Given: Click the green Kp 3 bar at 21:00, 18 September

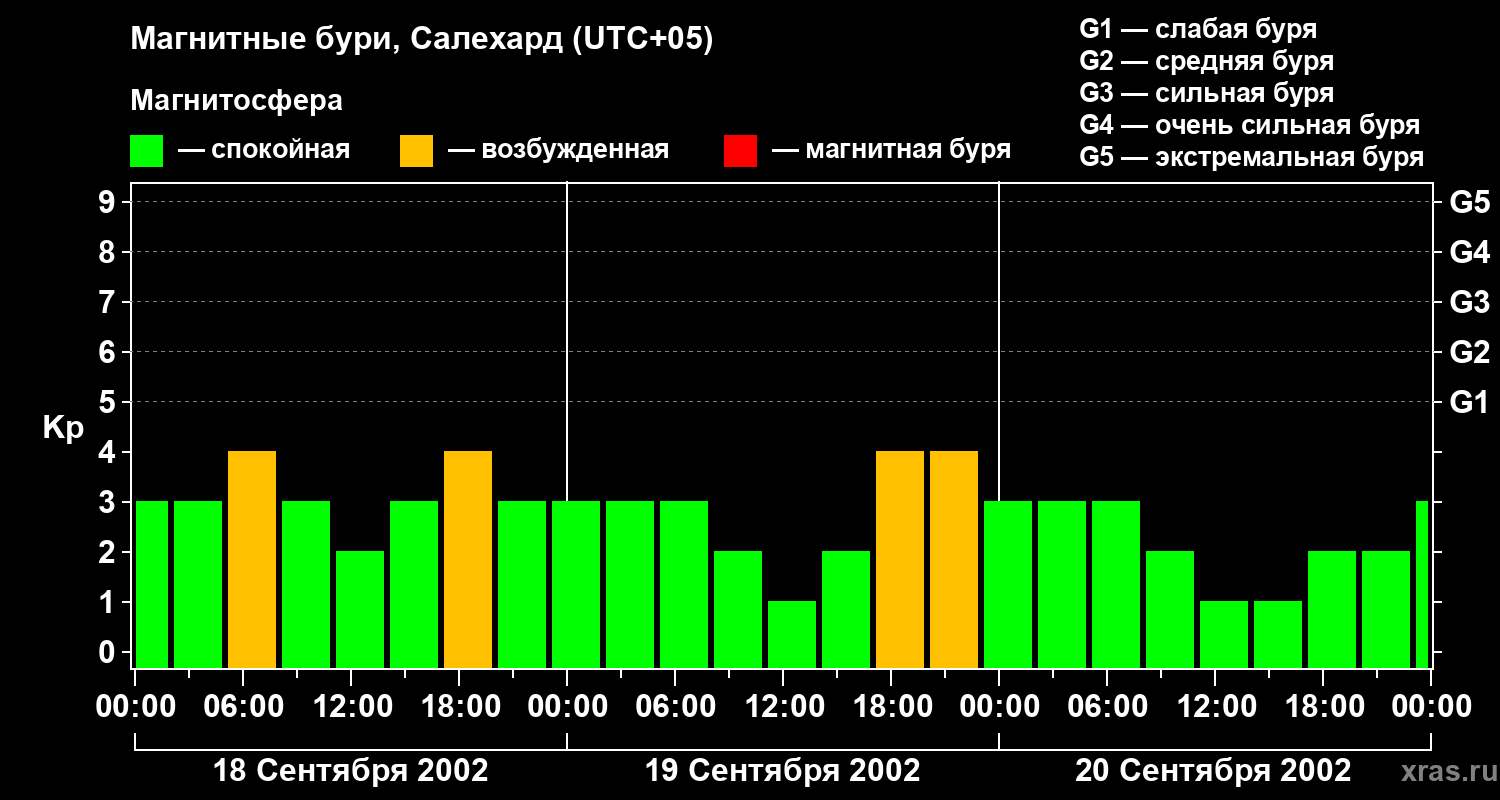Looking at the screenshot, I should (522, 585).
